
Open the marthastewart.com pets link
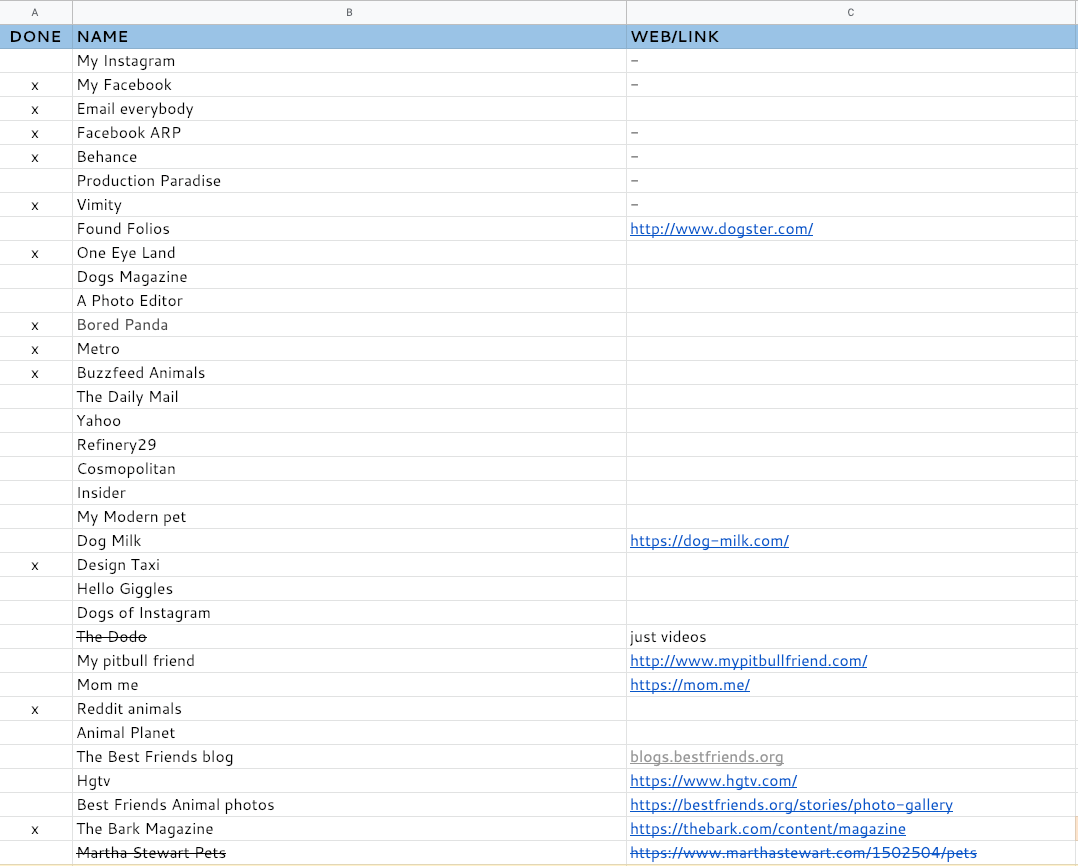point(803,853)
